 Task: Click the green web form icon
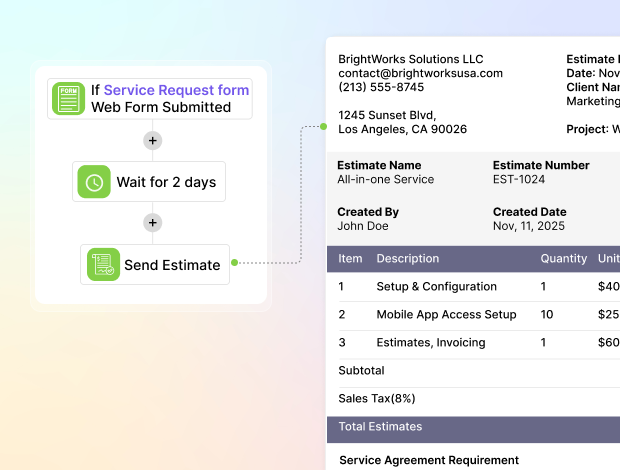pos(68,98)
